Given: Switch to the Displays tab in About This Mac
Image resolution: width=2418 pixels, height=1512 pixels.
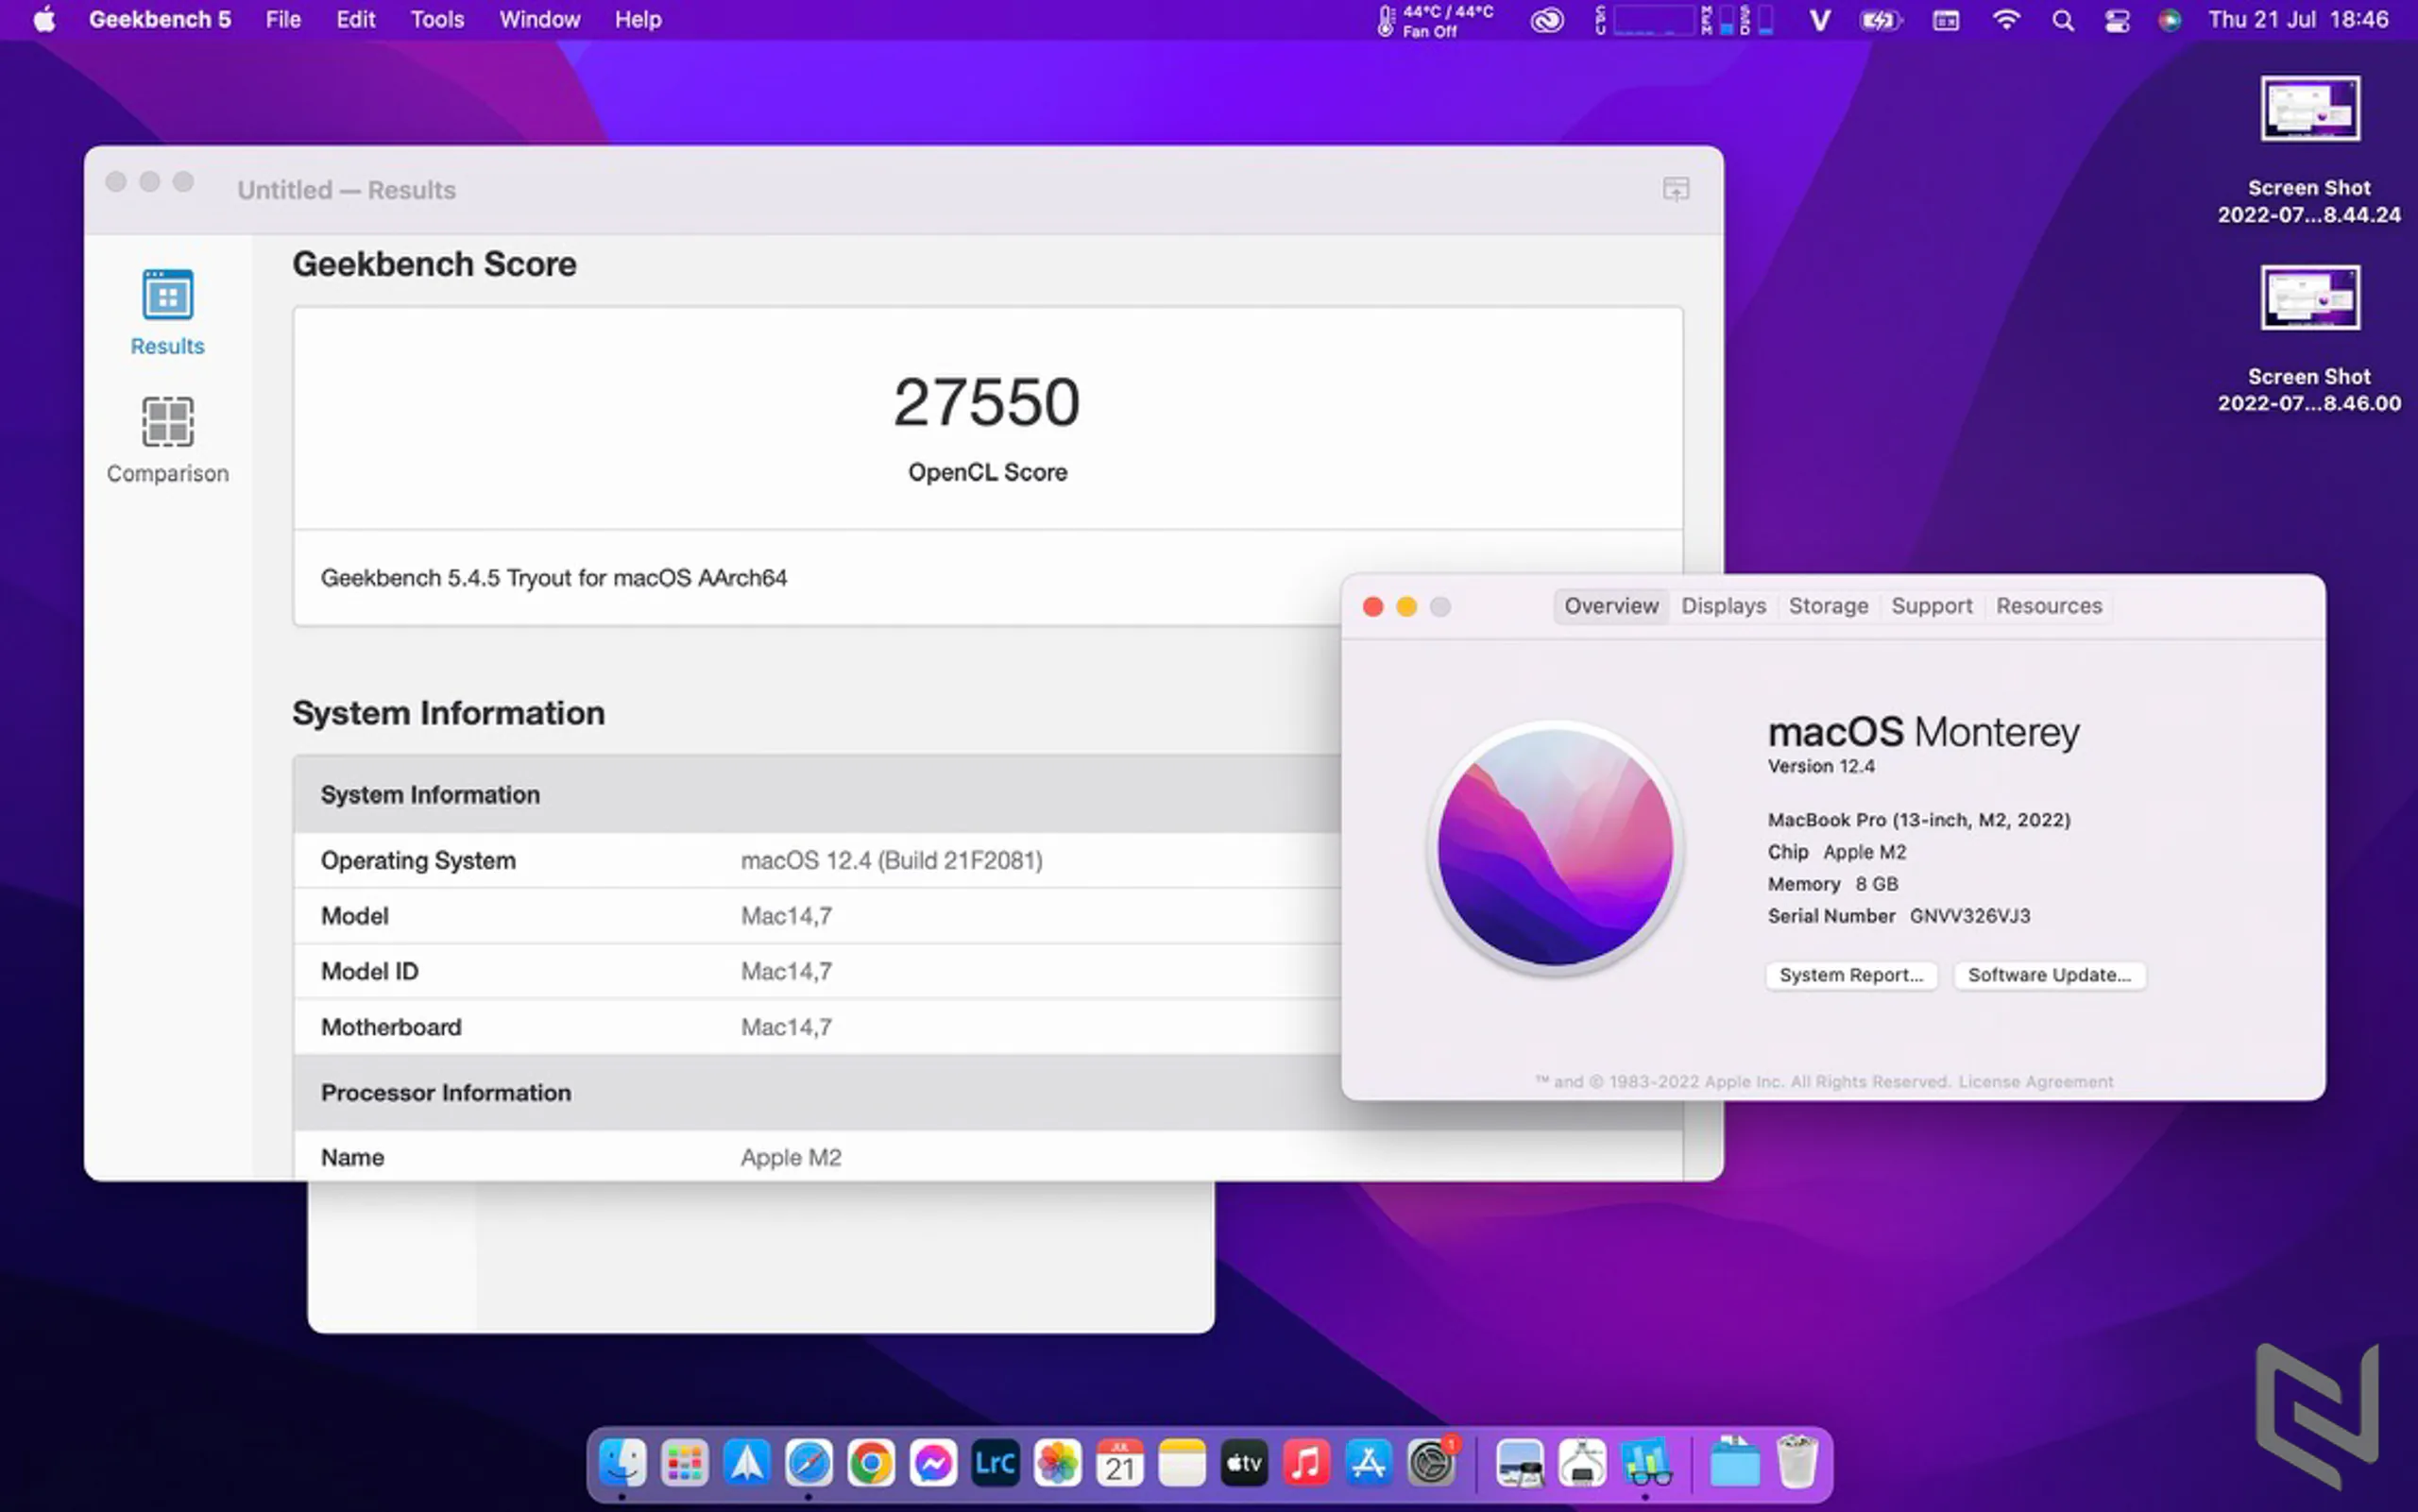Looking at the screenshot, I should coord(1723,606).
